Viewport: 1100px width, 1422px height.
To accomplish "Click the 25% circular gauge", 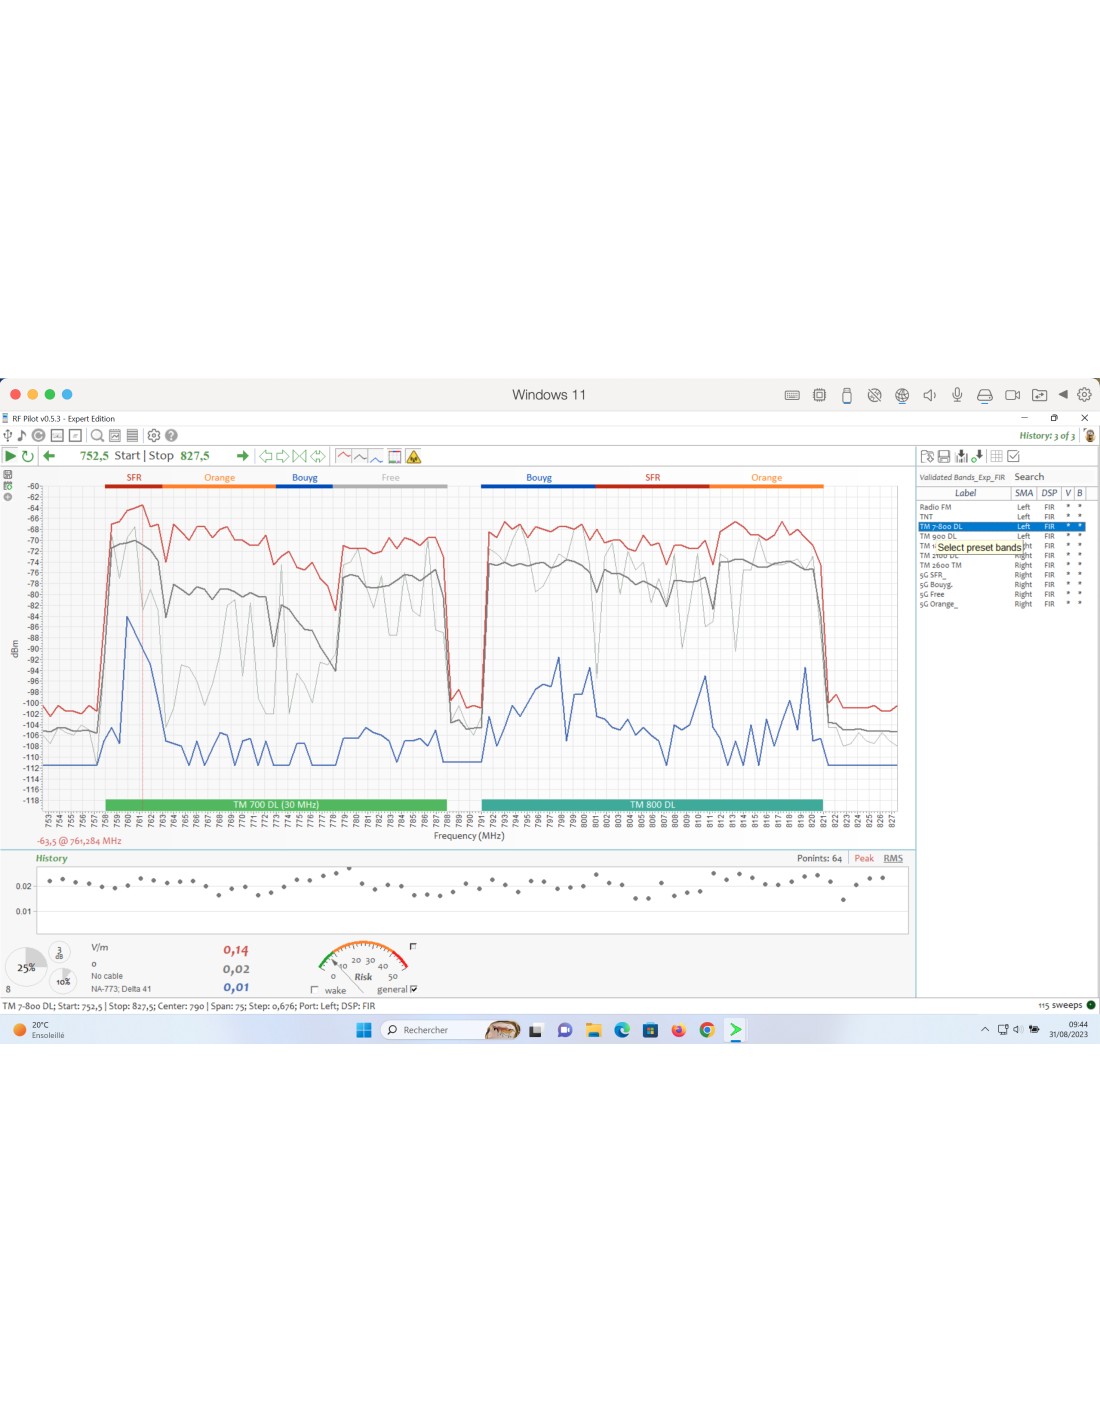I will pyautogui.click(x=26, y=967).
